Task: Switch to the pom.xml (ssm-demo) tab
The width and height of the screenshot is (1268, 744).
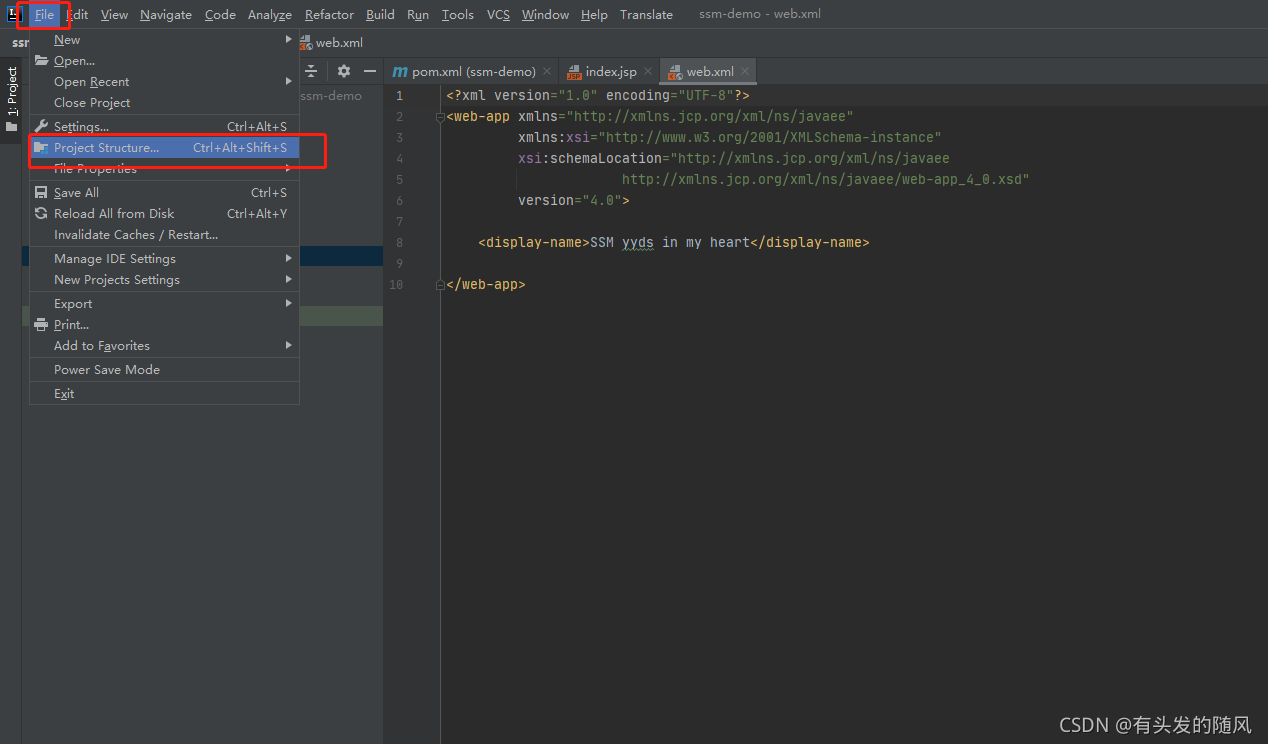Action: [470, 72]
